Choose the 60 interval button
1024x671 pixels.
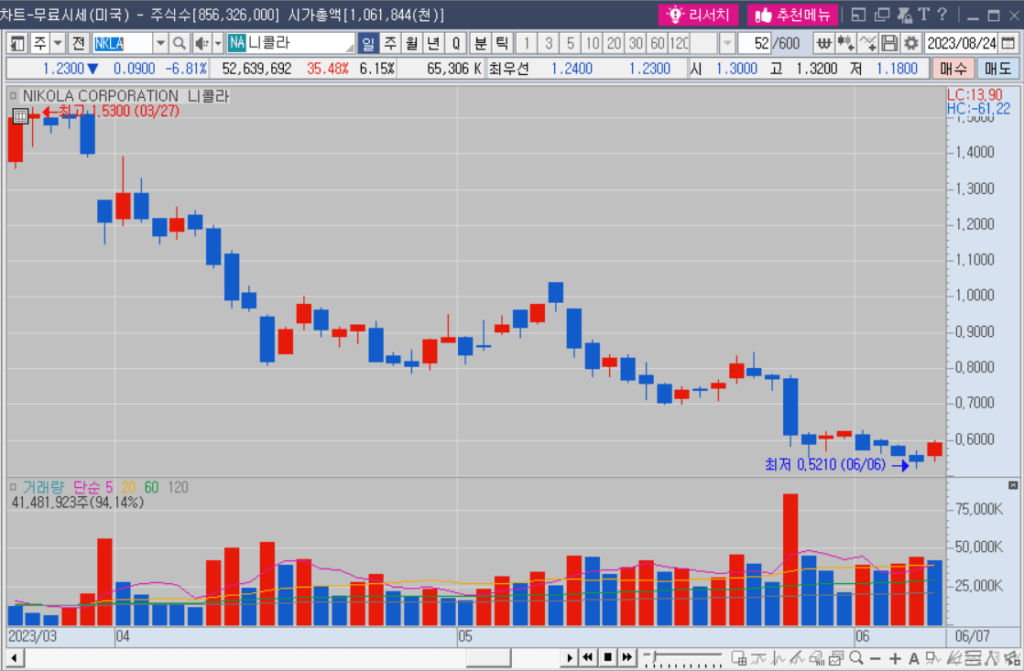pos(658,43)
